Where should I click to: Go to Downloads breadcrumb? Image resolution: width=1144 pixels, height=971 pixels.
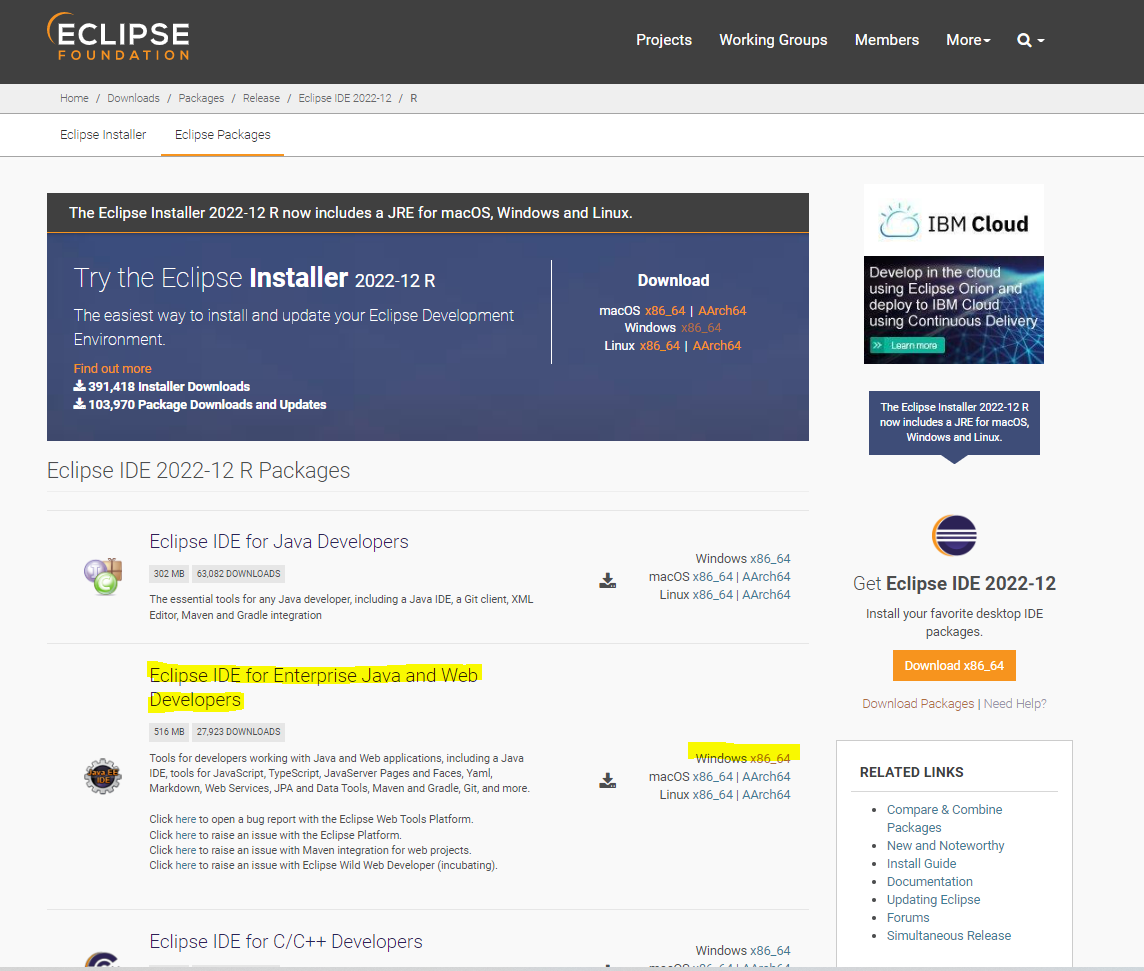click(x=134, y=98)
